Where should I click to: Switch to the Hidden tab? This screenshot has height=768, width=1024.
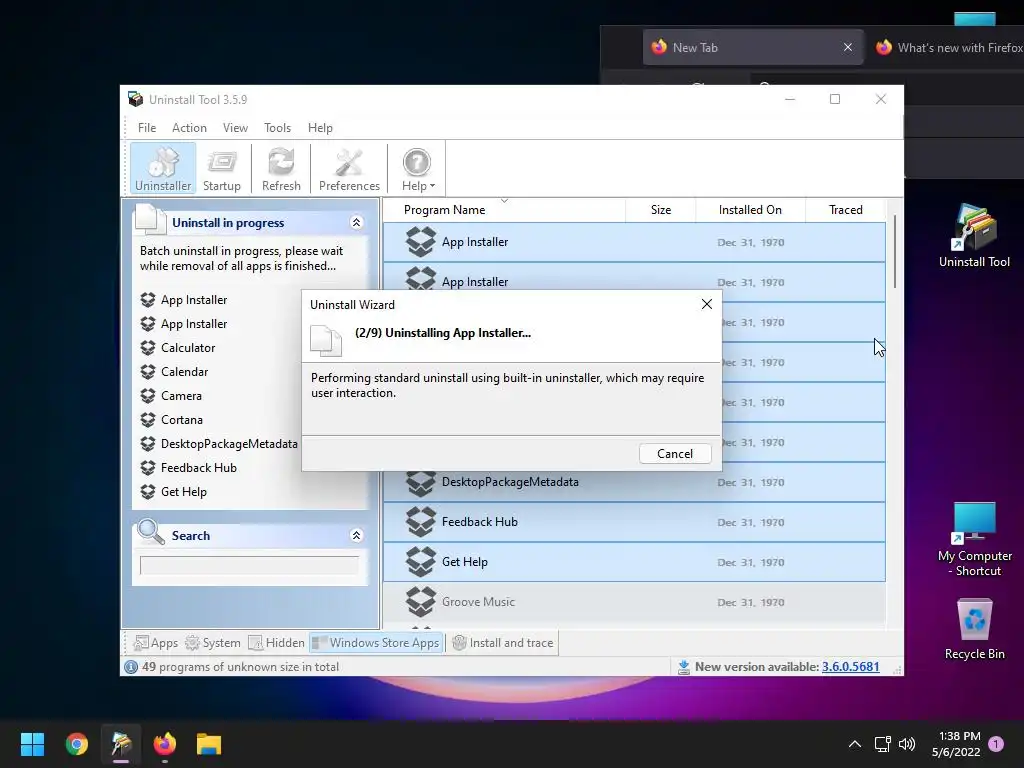click(x=276, y=643)
